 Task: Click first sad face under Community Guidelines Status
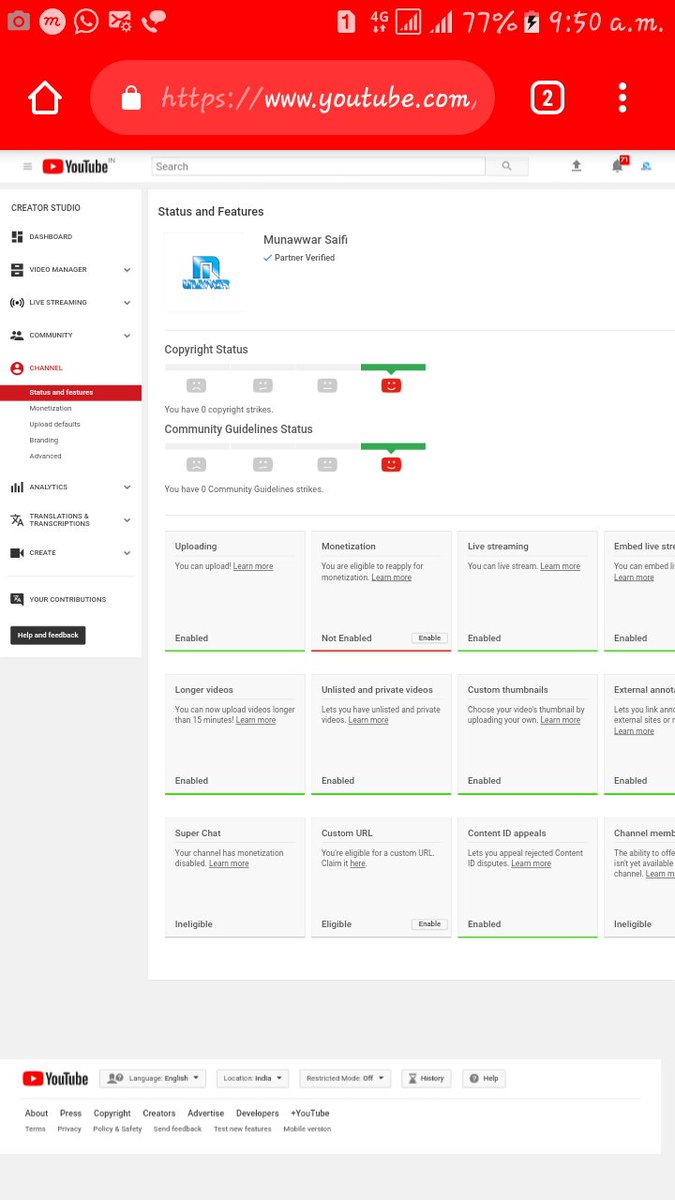tap(196, 465)
